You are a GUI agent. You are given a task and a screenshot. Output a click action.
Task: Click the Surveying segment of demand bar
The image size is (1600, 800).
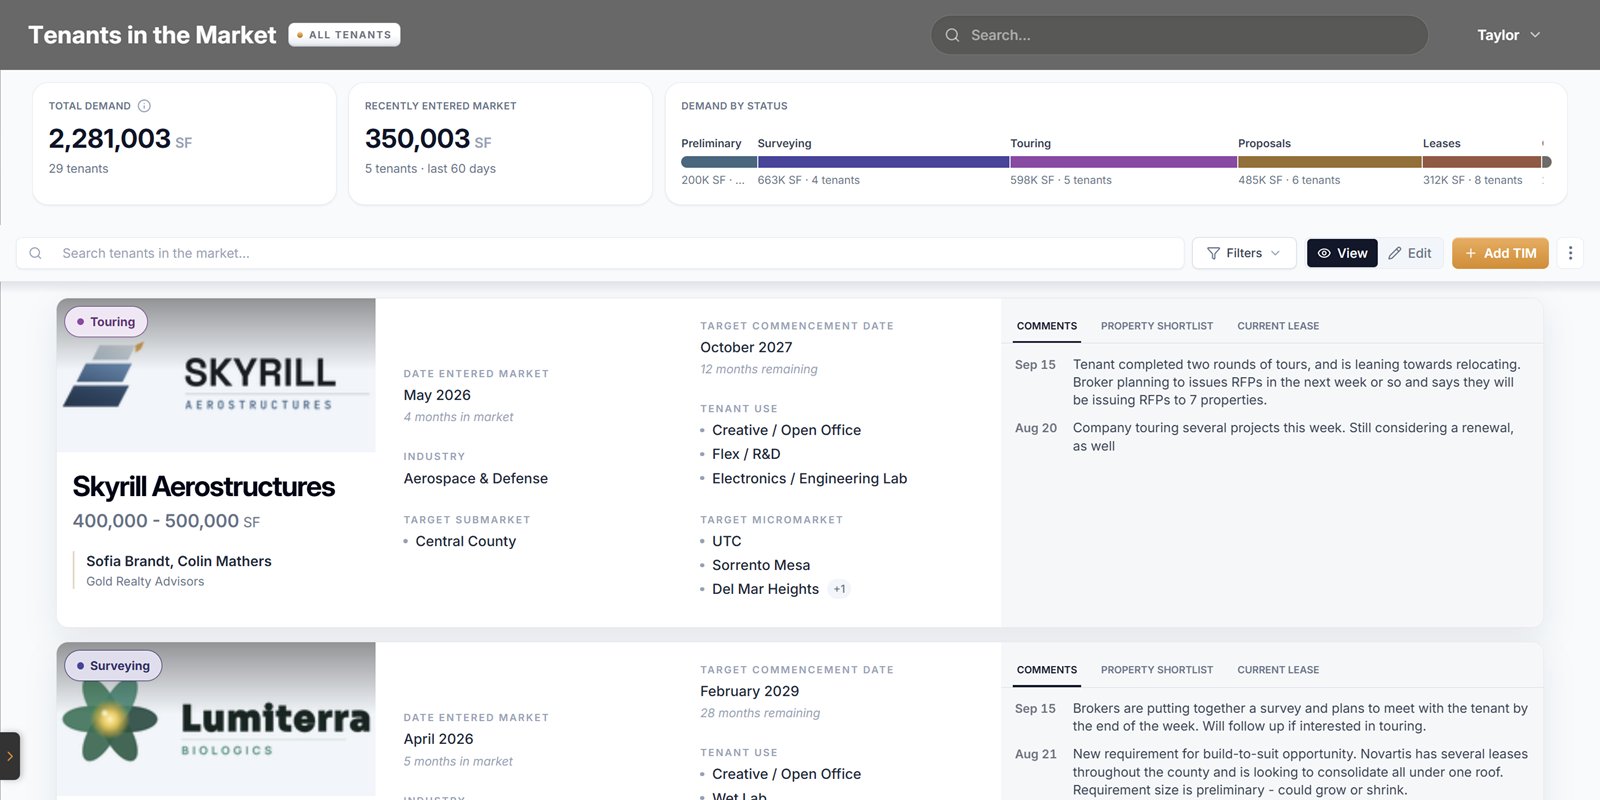[x=883, y=161]
